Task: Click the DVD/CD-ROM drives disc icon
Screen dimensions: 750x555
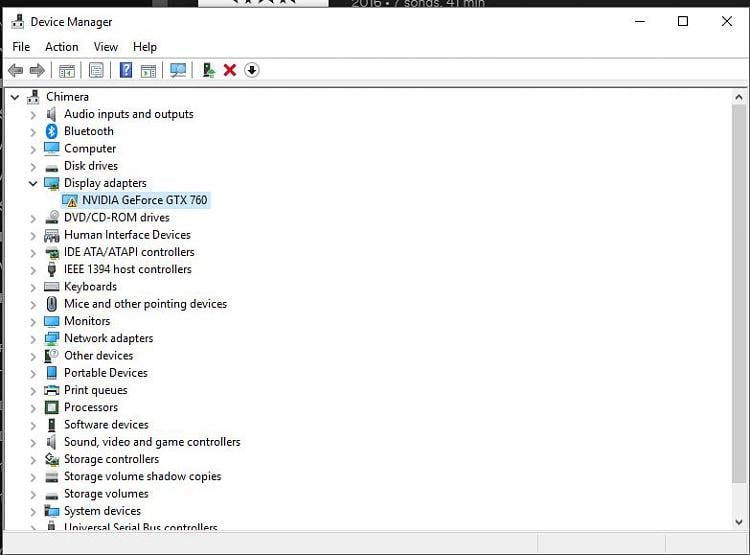Action: 52,217
